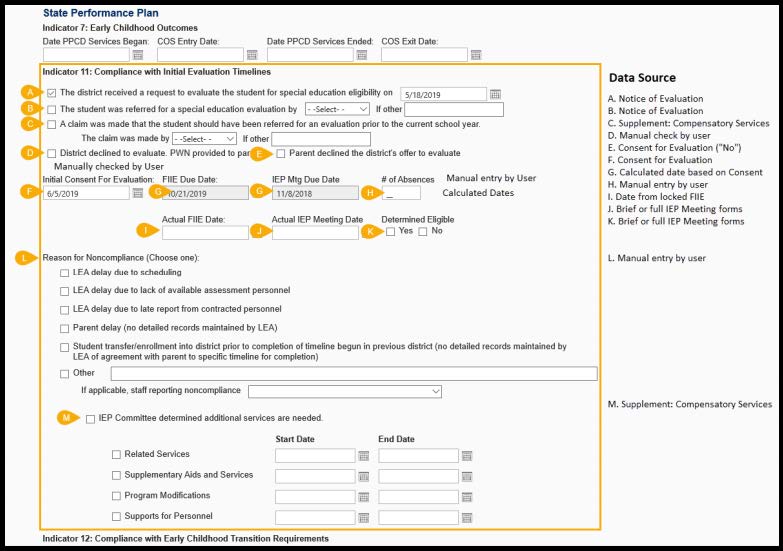783x551 pixels.
Task: Open Supplementary Aids Start Date calendar
Action: pyautogui.click(x=363, y=476)
